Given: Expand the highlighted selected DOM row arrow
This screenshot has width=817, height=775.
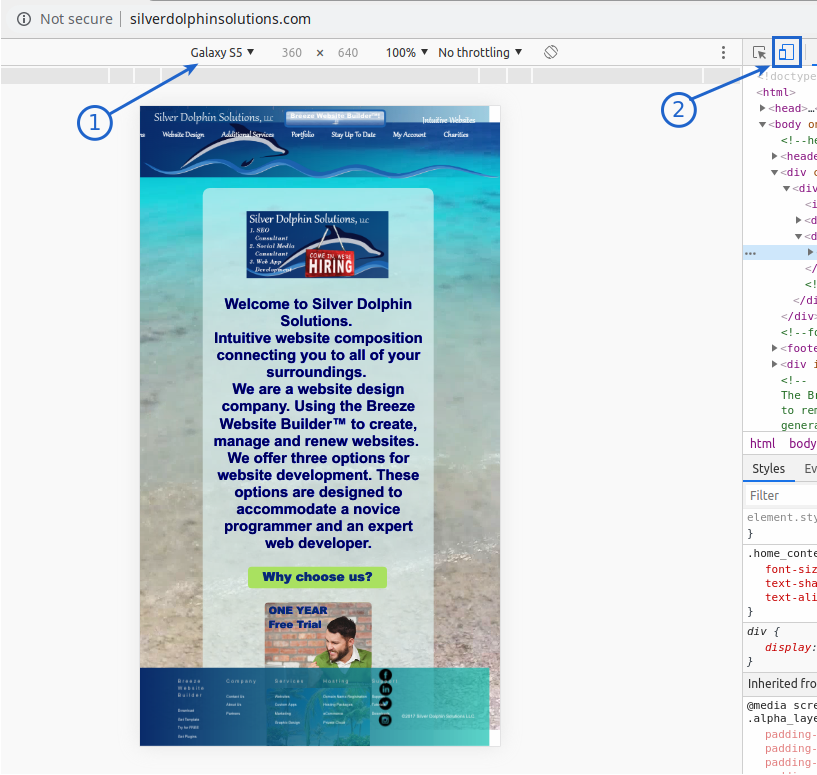Looking at the screenshot, I should coord(810,252).
